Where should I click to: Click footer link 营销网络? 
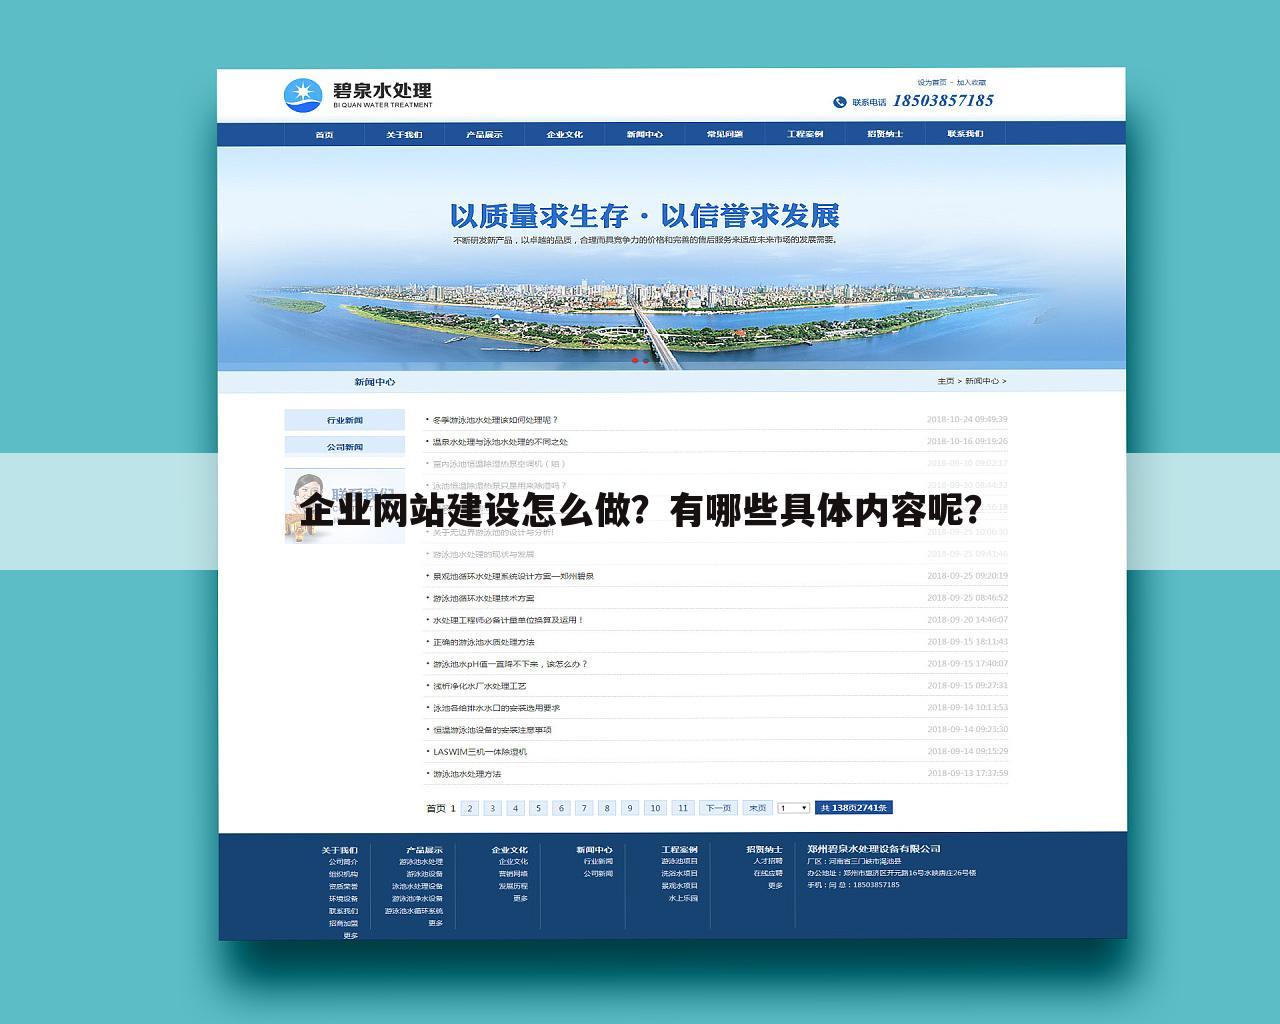pos(513,874)
